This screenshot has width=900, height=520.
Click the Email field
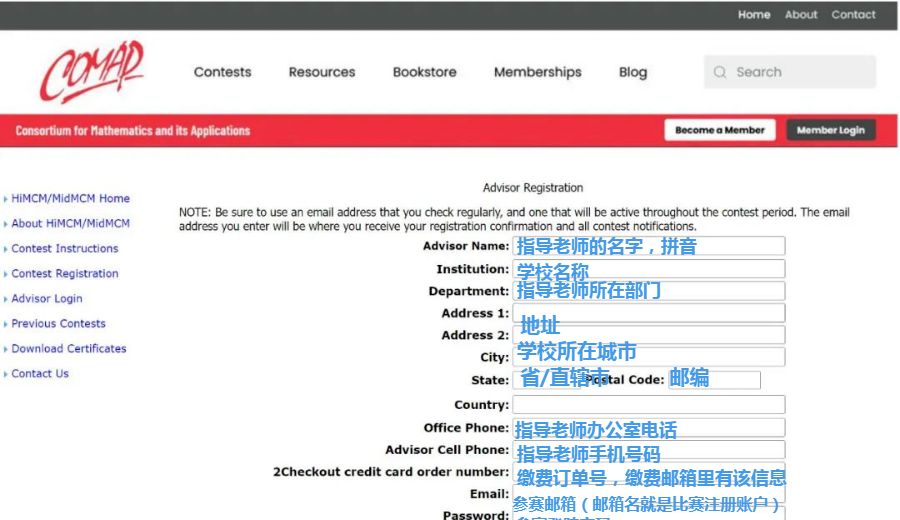[x=649, y=494]
